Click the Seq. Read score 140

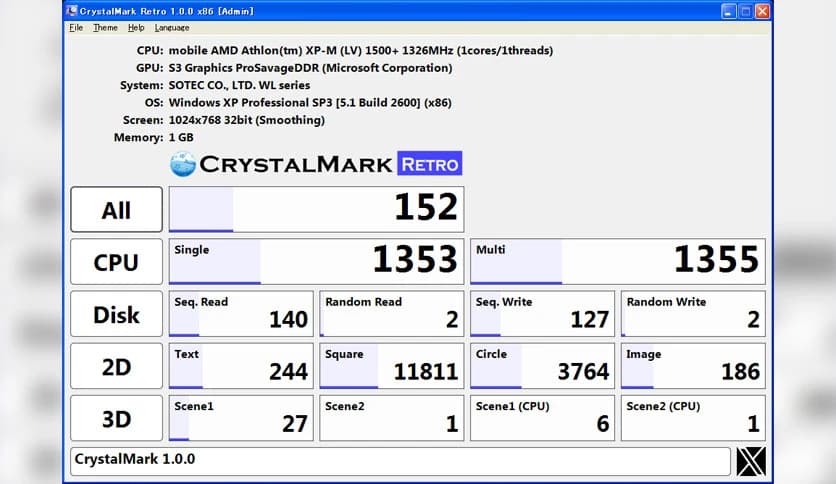(241, 314)
